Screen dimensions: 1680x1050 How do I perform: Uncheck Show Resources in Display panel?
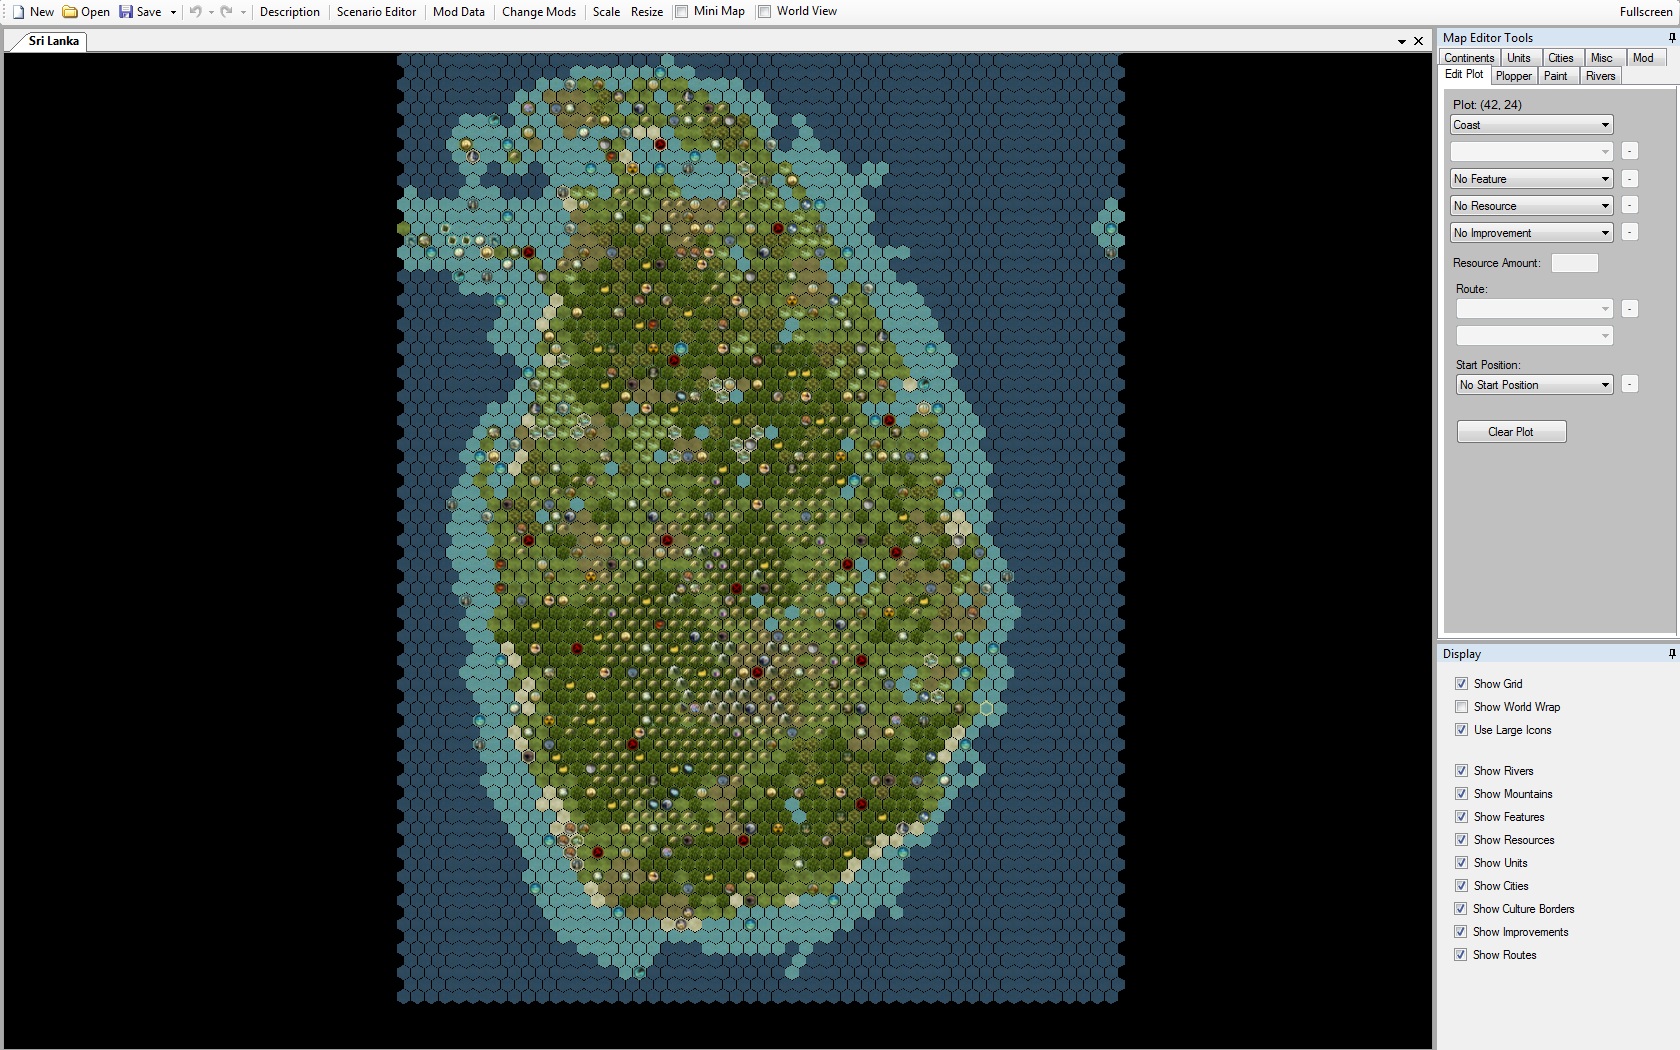pyautogui.click(x=1462, y=840)
